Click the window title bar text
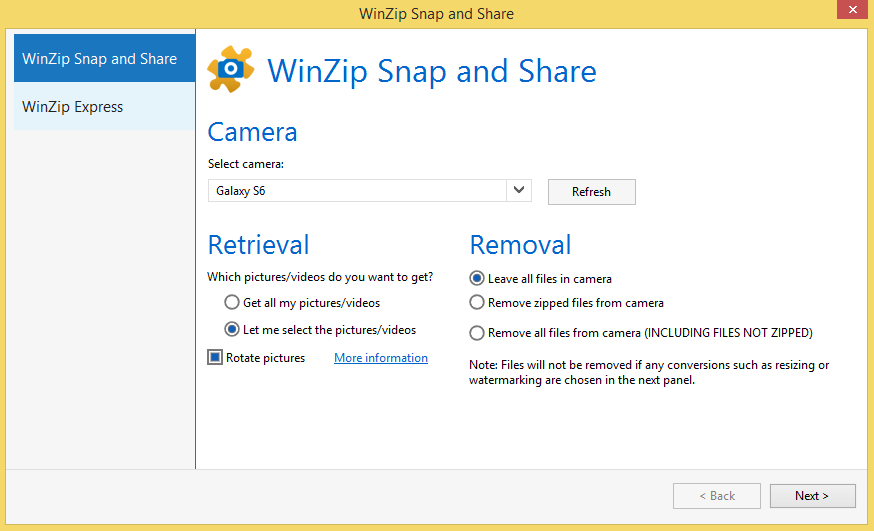Screen dimensions: 874x531 point(436,13)
